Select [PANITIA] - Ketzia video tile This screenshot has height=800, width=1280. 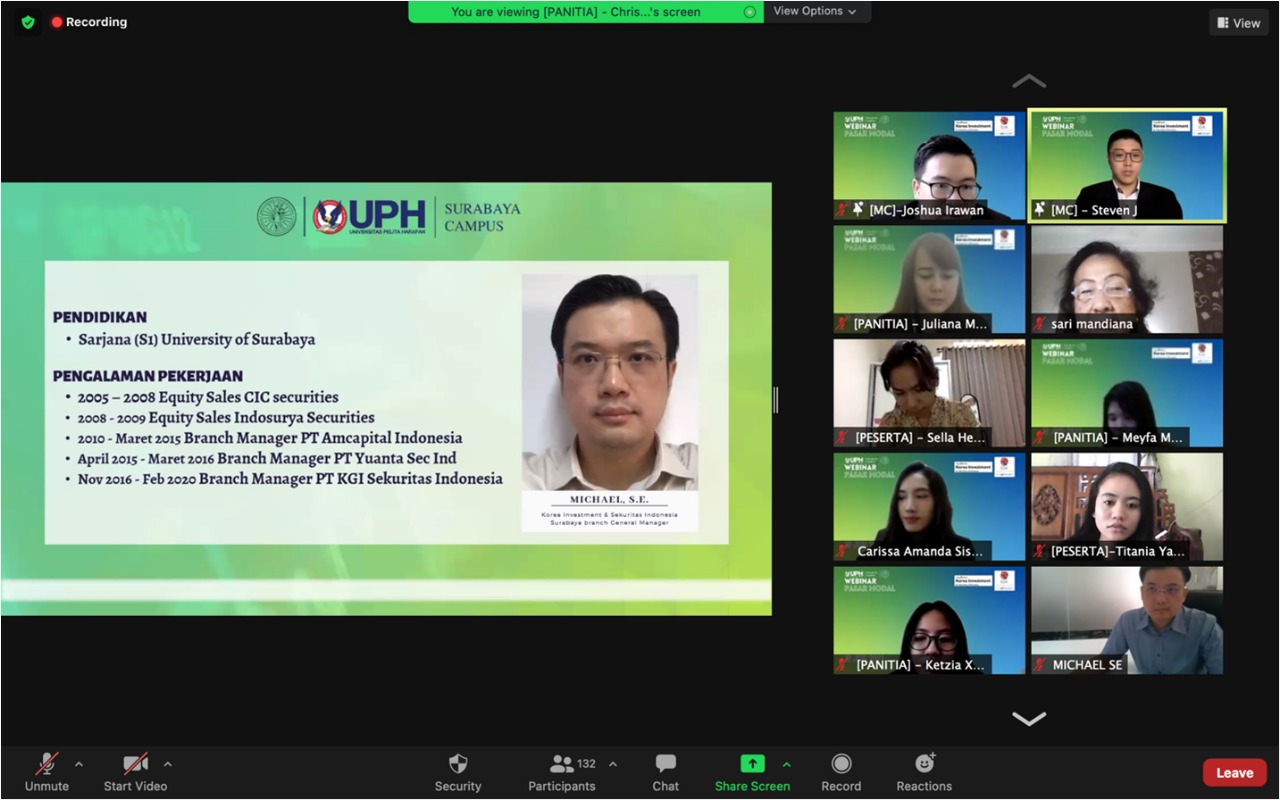930,620
